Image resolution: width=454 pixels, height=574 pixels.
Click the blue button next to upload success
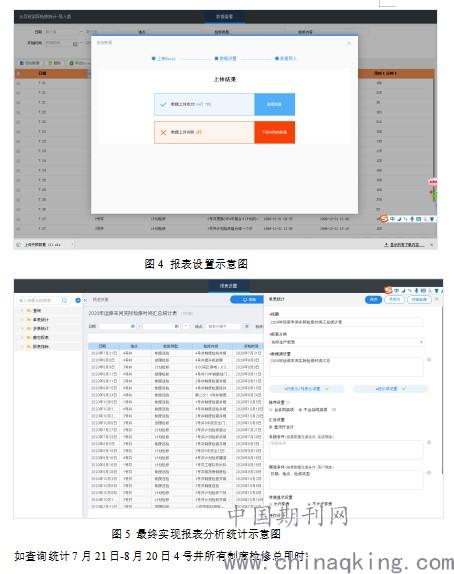point(274,104)
